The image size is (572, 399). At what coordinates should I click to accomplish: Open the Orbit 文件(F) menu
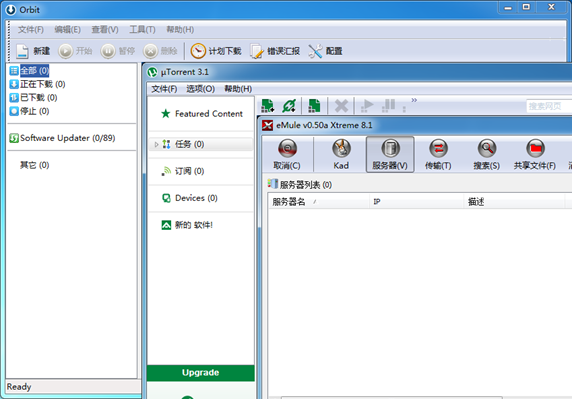pos(31,30)
